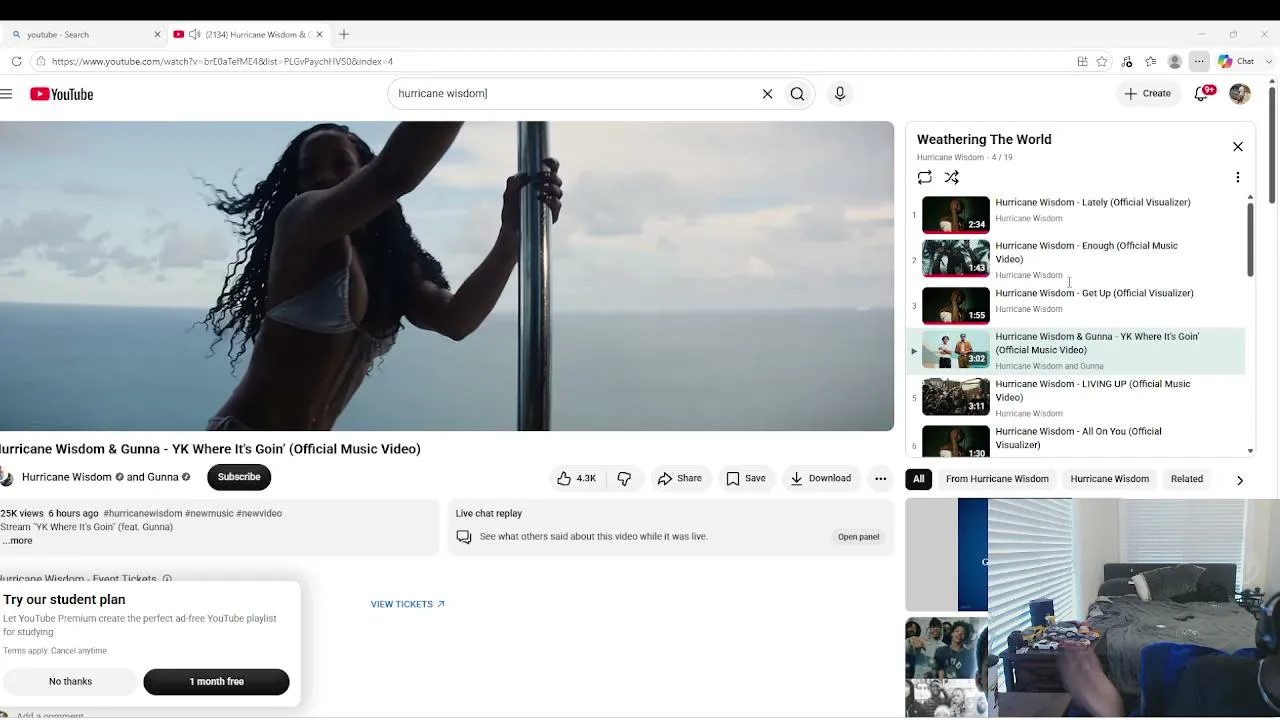1280x720 pixels.
Task: Open the Create menu
Action: pyautogui.click(x=1147, y=94)
